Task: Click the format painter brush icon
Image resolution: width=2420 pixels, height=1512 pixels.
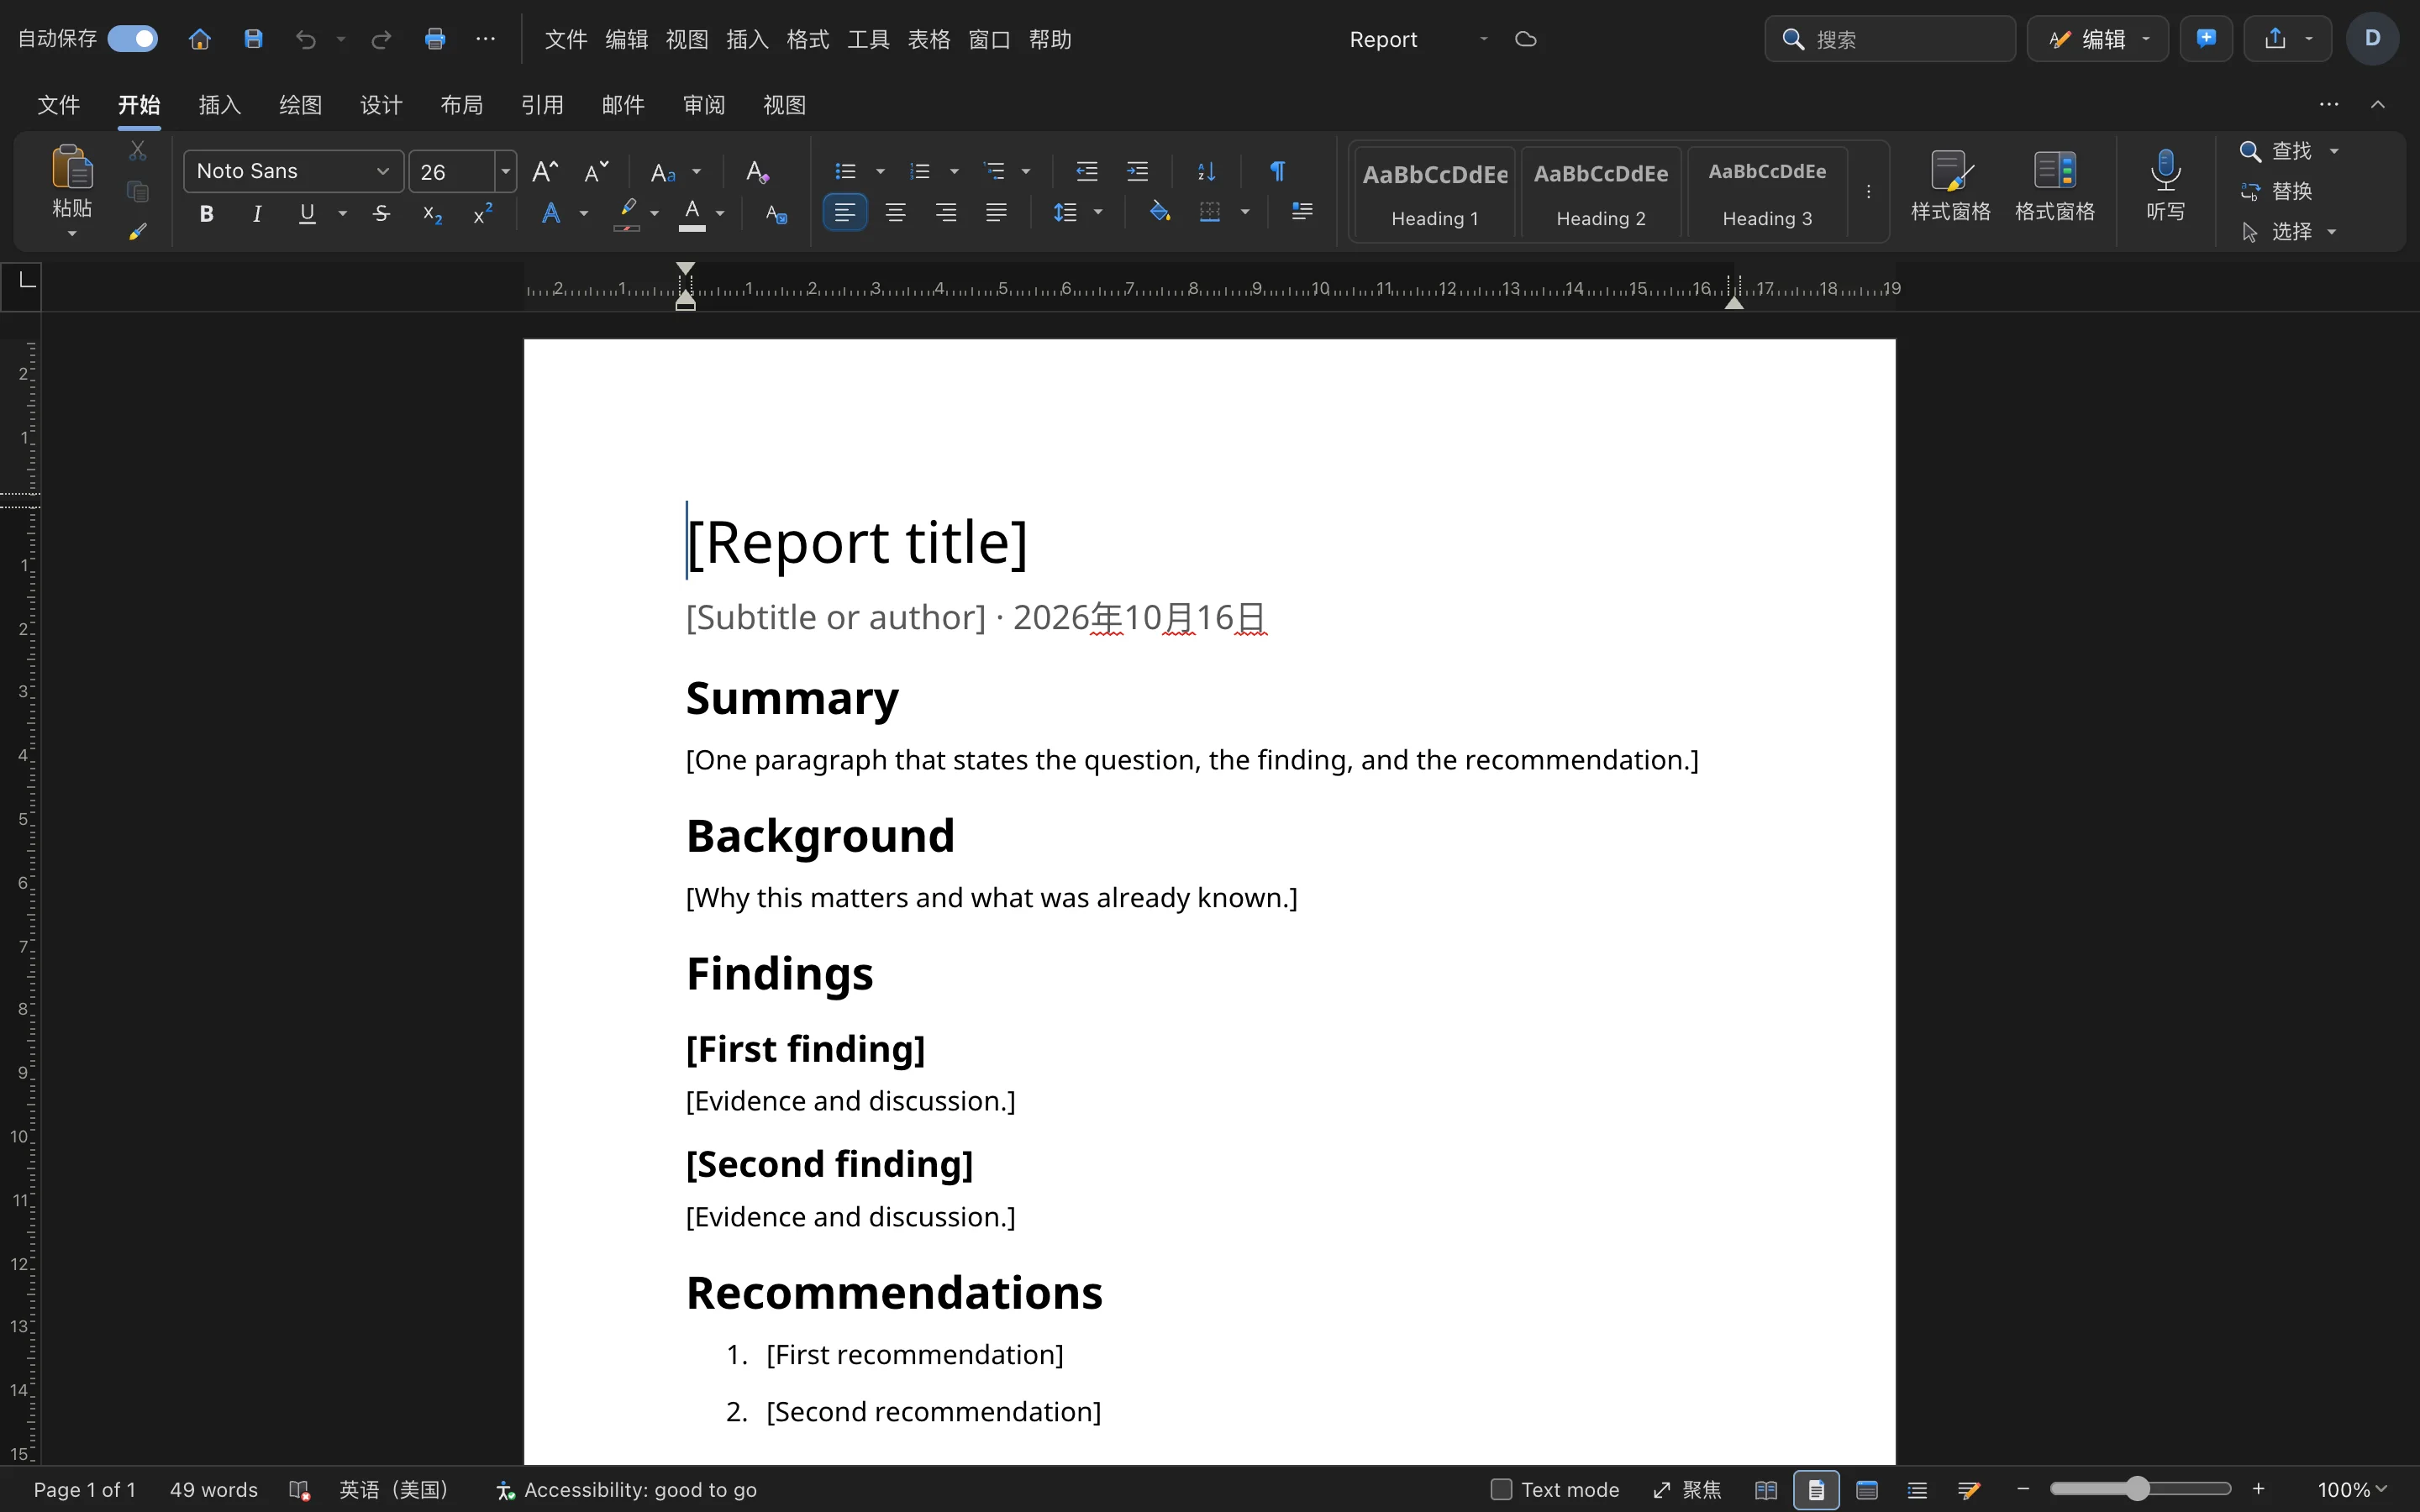Action: click(138, 231)
